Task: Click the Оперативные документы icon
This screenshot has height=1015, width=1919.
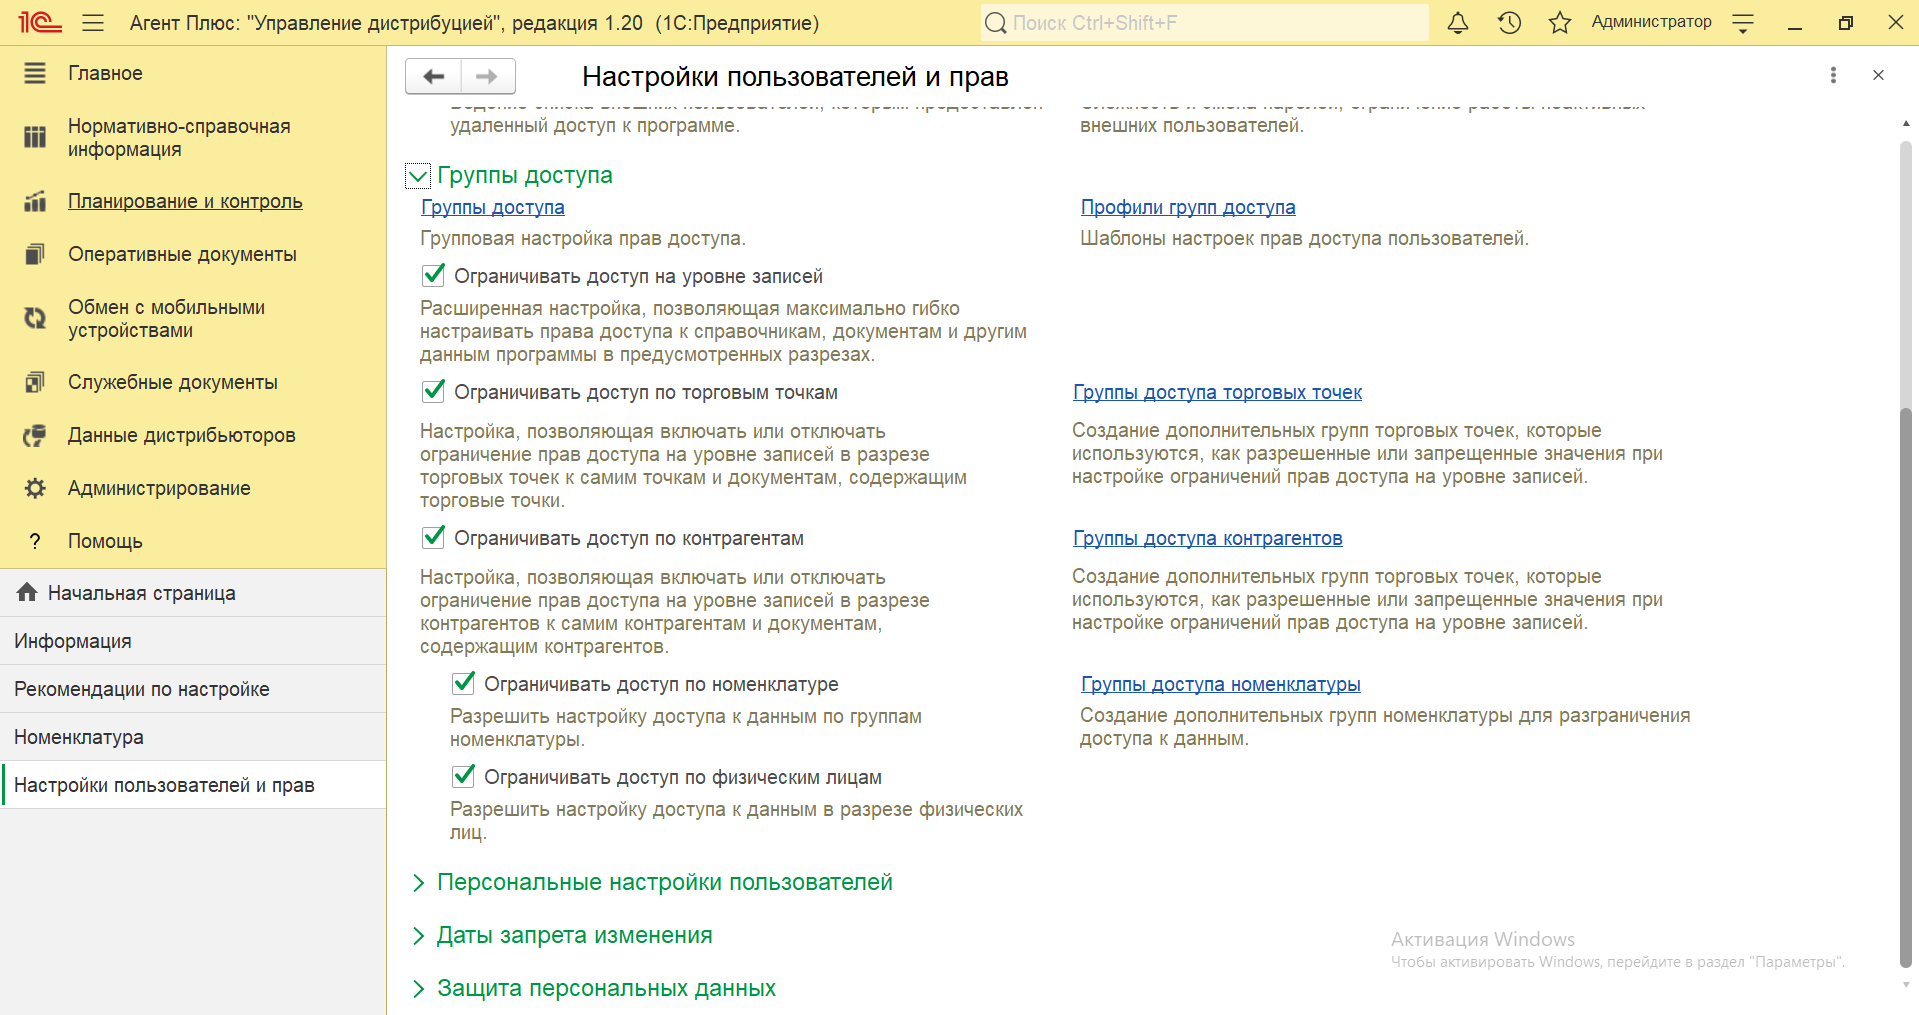Action: tap(35, 254)
